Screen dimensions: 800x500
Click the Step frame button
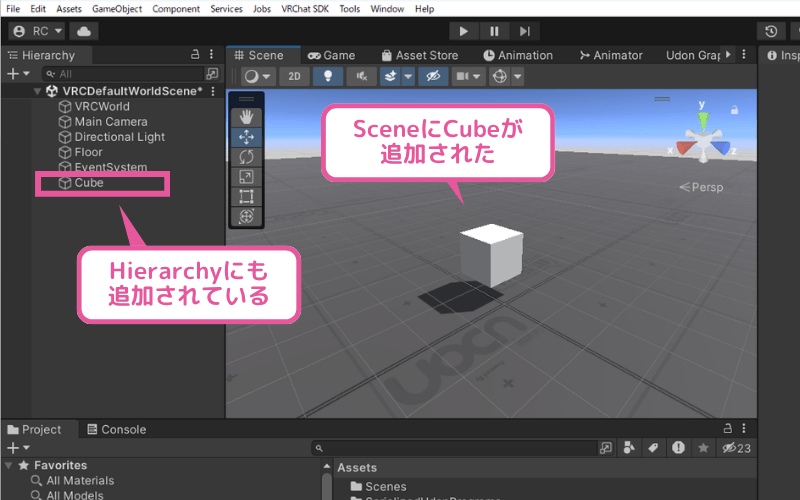[x=524, y=31]
